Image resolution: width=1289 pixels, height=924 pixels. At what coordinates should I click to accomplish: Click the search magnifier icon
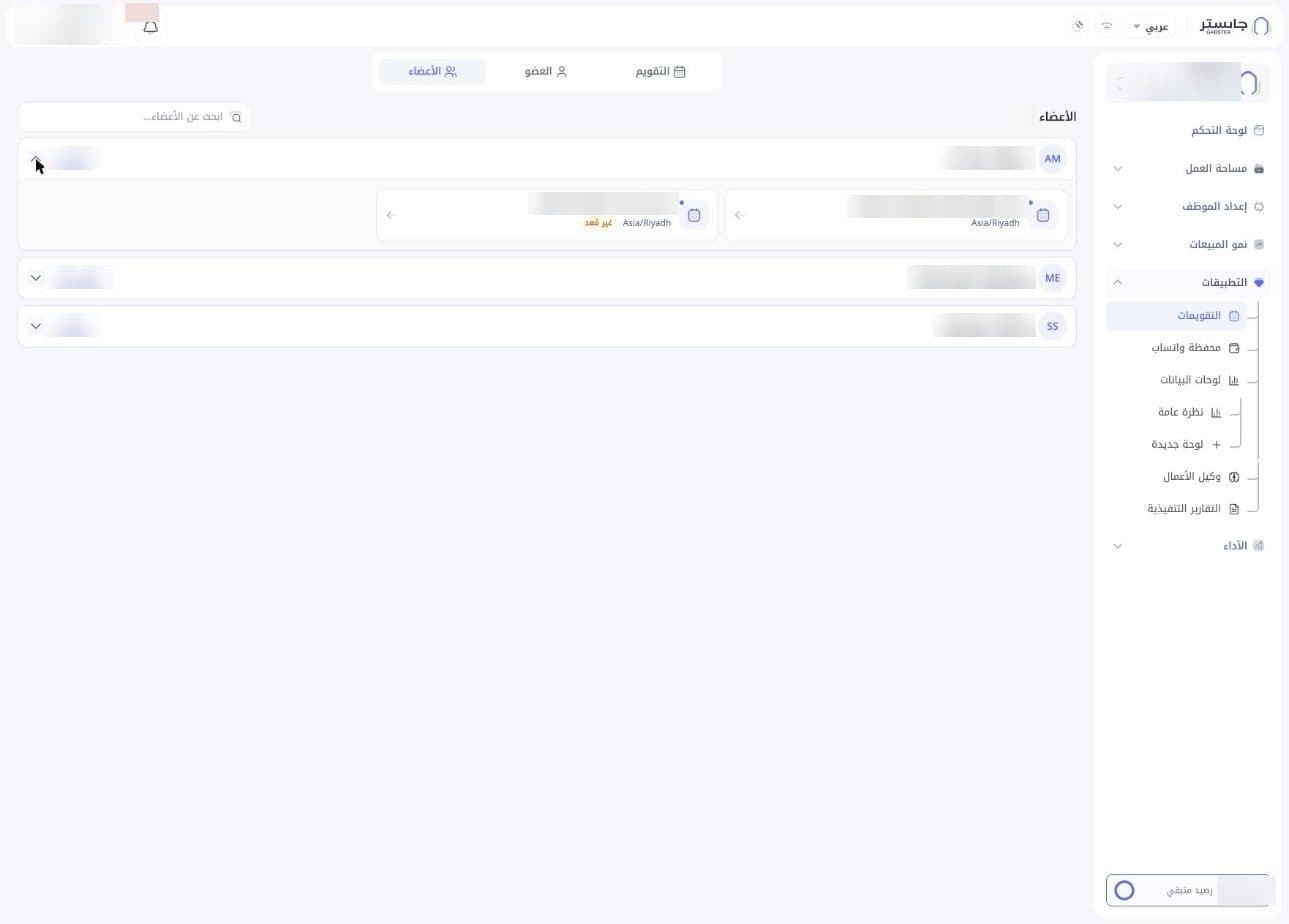coord(236,117)
